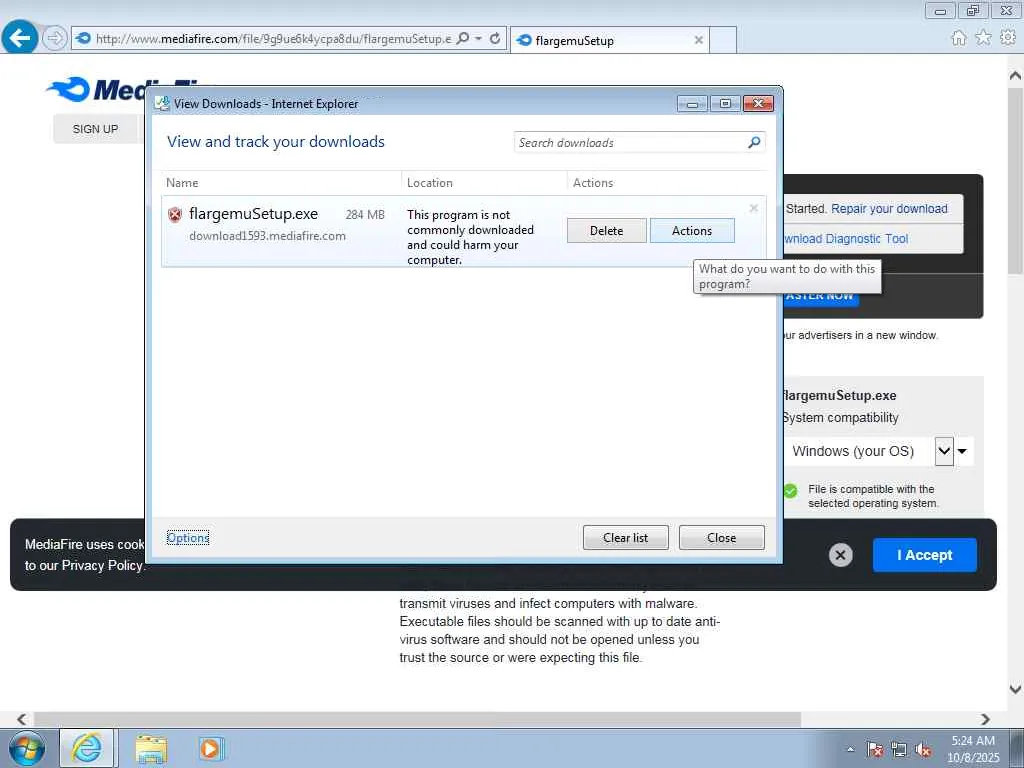Click the horizontal scrollbar right arrow
Viewport: 1024px width, 768px height.
985,719
